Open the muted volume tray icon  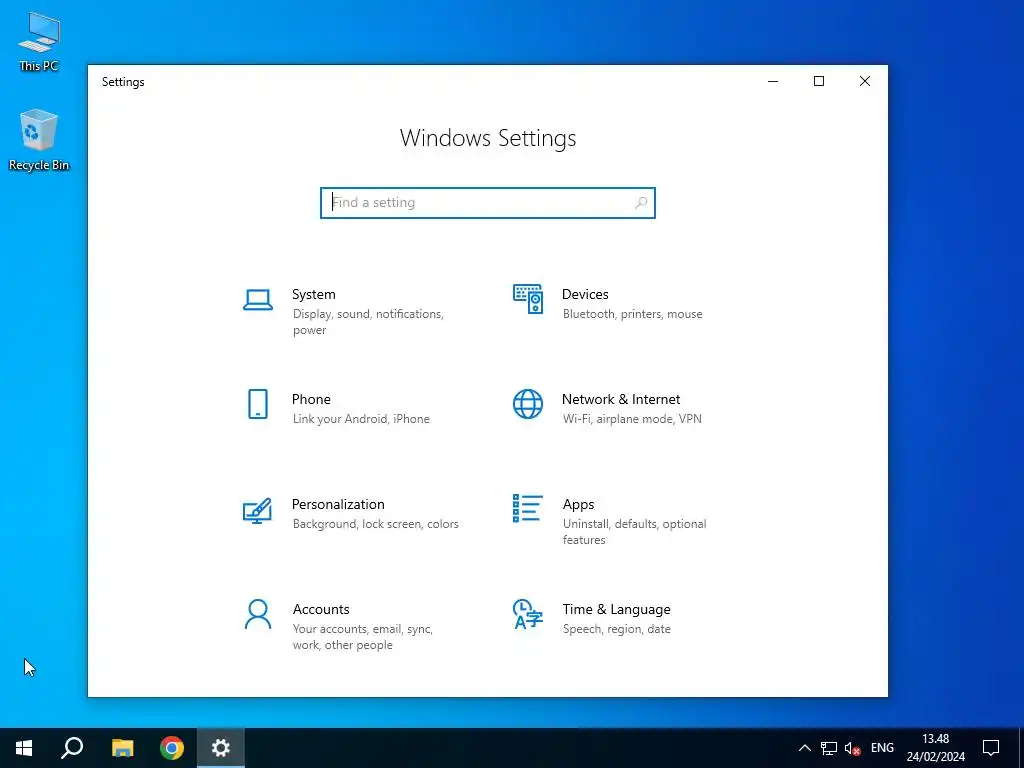coord(852,748)
